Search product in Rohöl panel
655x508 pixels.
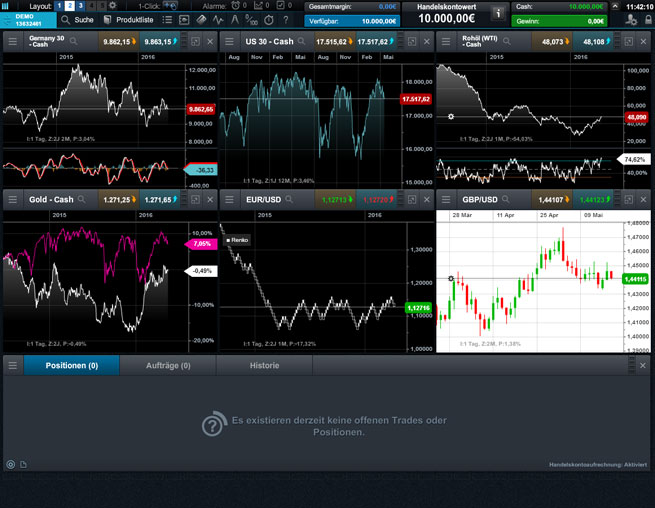(x=507, y=41)
